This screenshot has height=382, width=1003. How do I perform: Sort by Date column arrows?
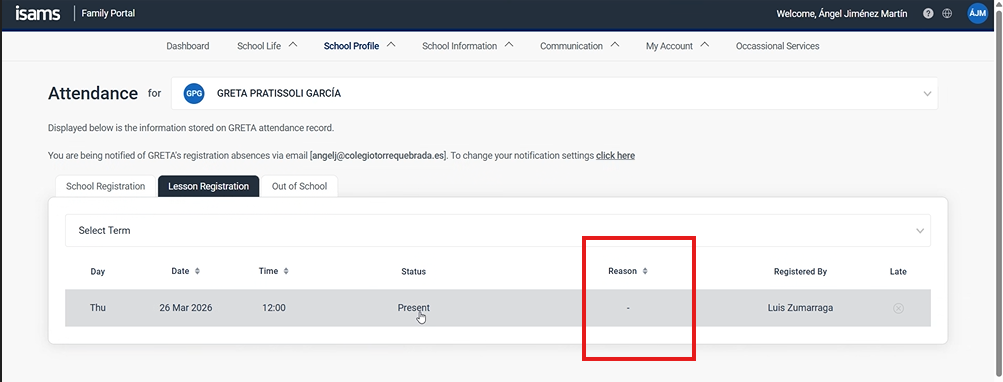tap(197, 271)
